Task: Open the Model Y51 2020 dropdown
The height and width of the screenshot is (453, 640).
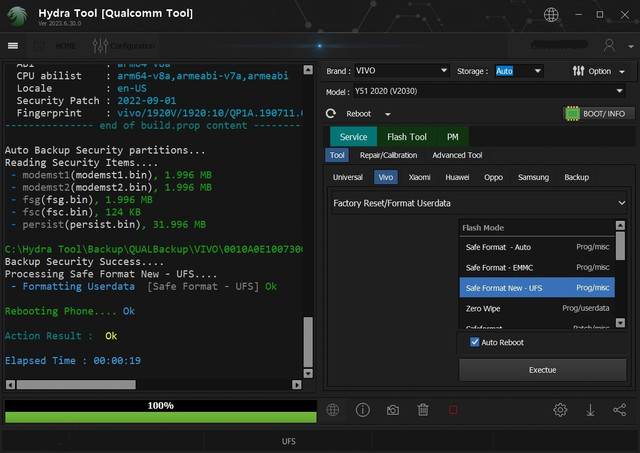Action: (x=489, y=91)
